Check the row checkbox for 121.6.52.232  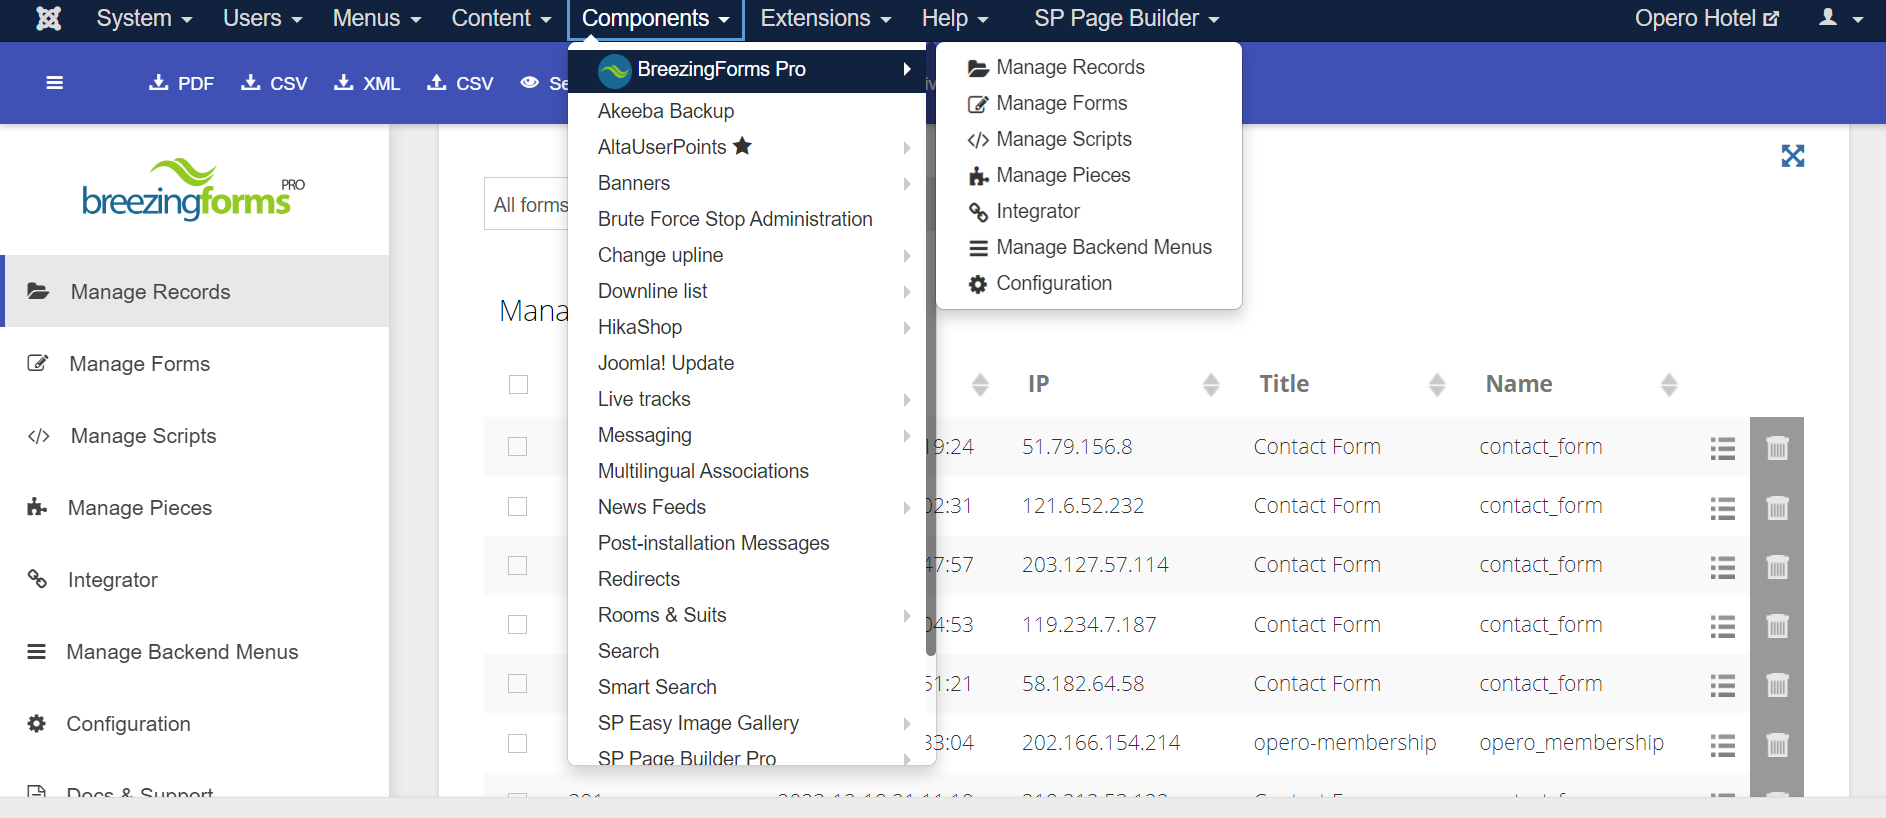517,506
